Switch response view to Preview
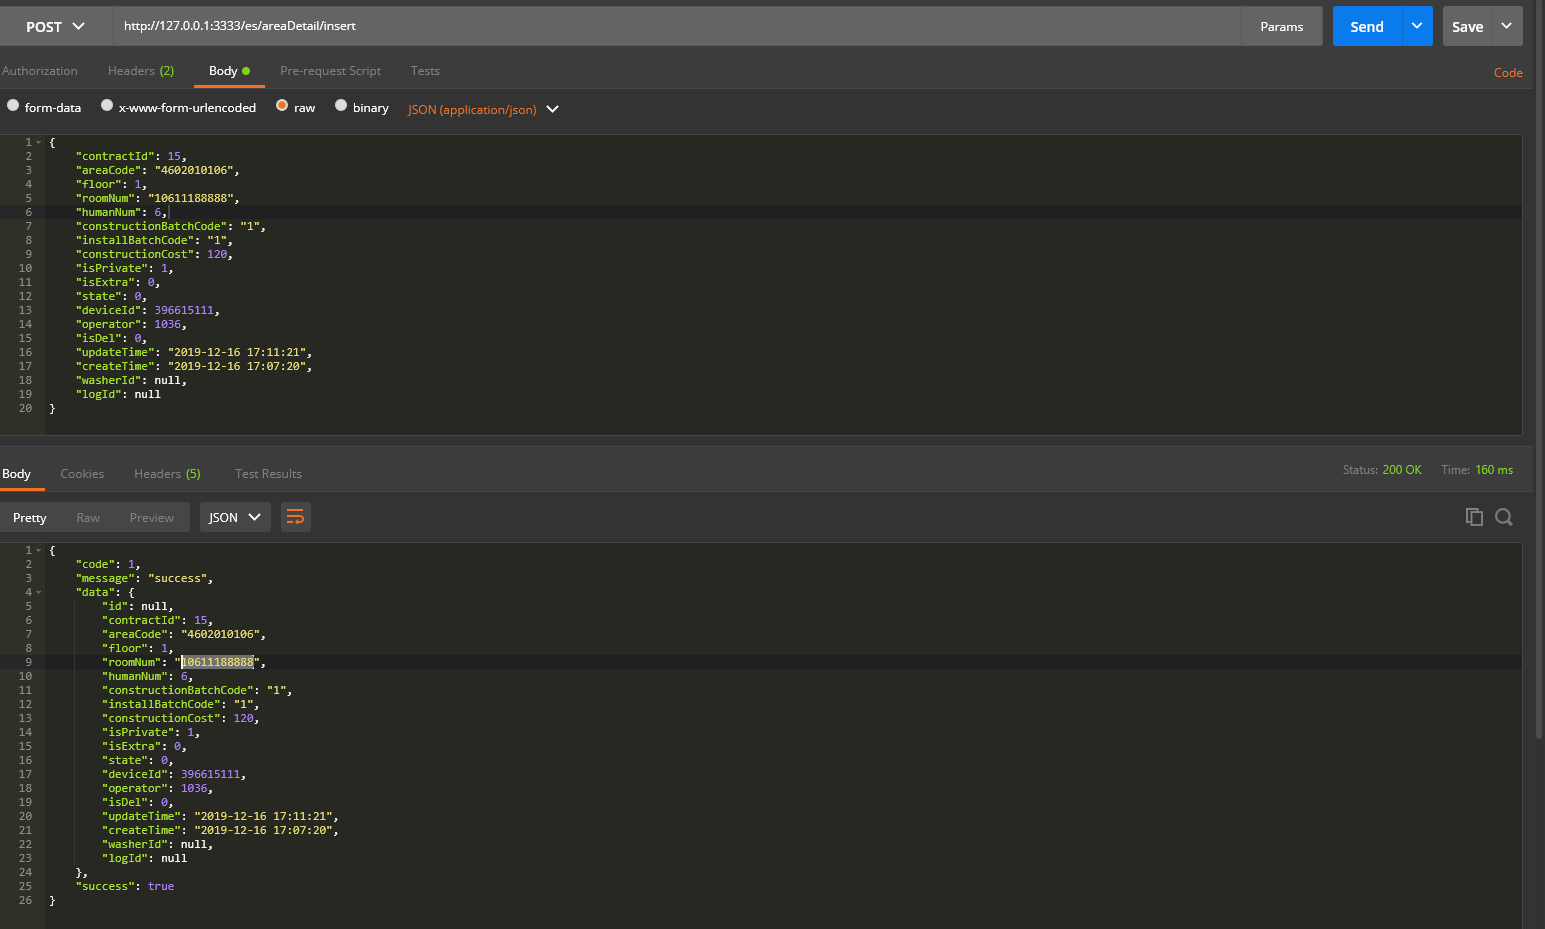 point(151,517)
